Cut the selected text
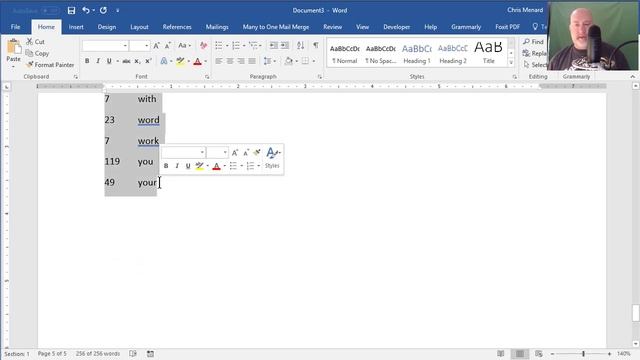640x360 pixels. click(35, 42)
